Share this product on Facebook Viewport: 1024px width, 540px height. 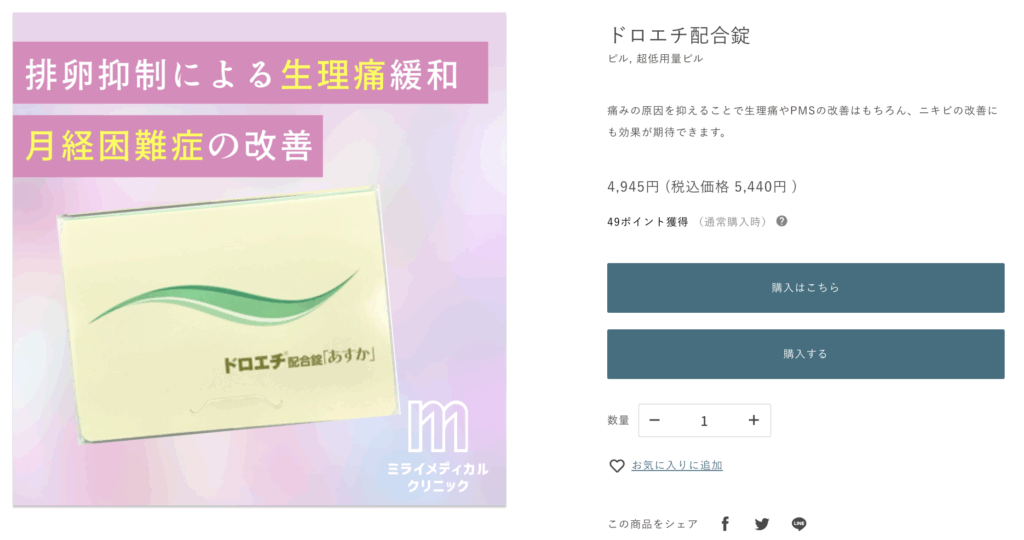[x=725, y=524]
